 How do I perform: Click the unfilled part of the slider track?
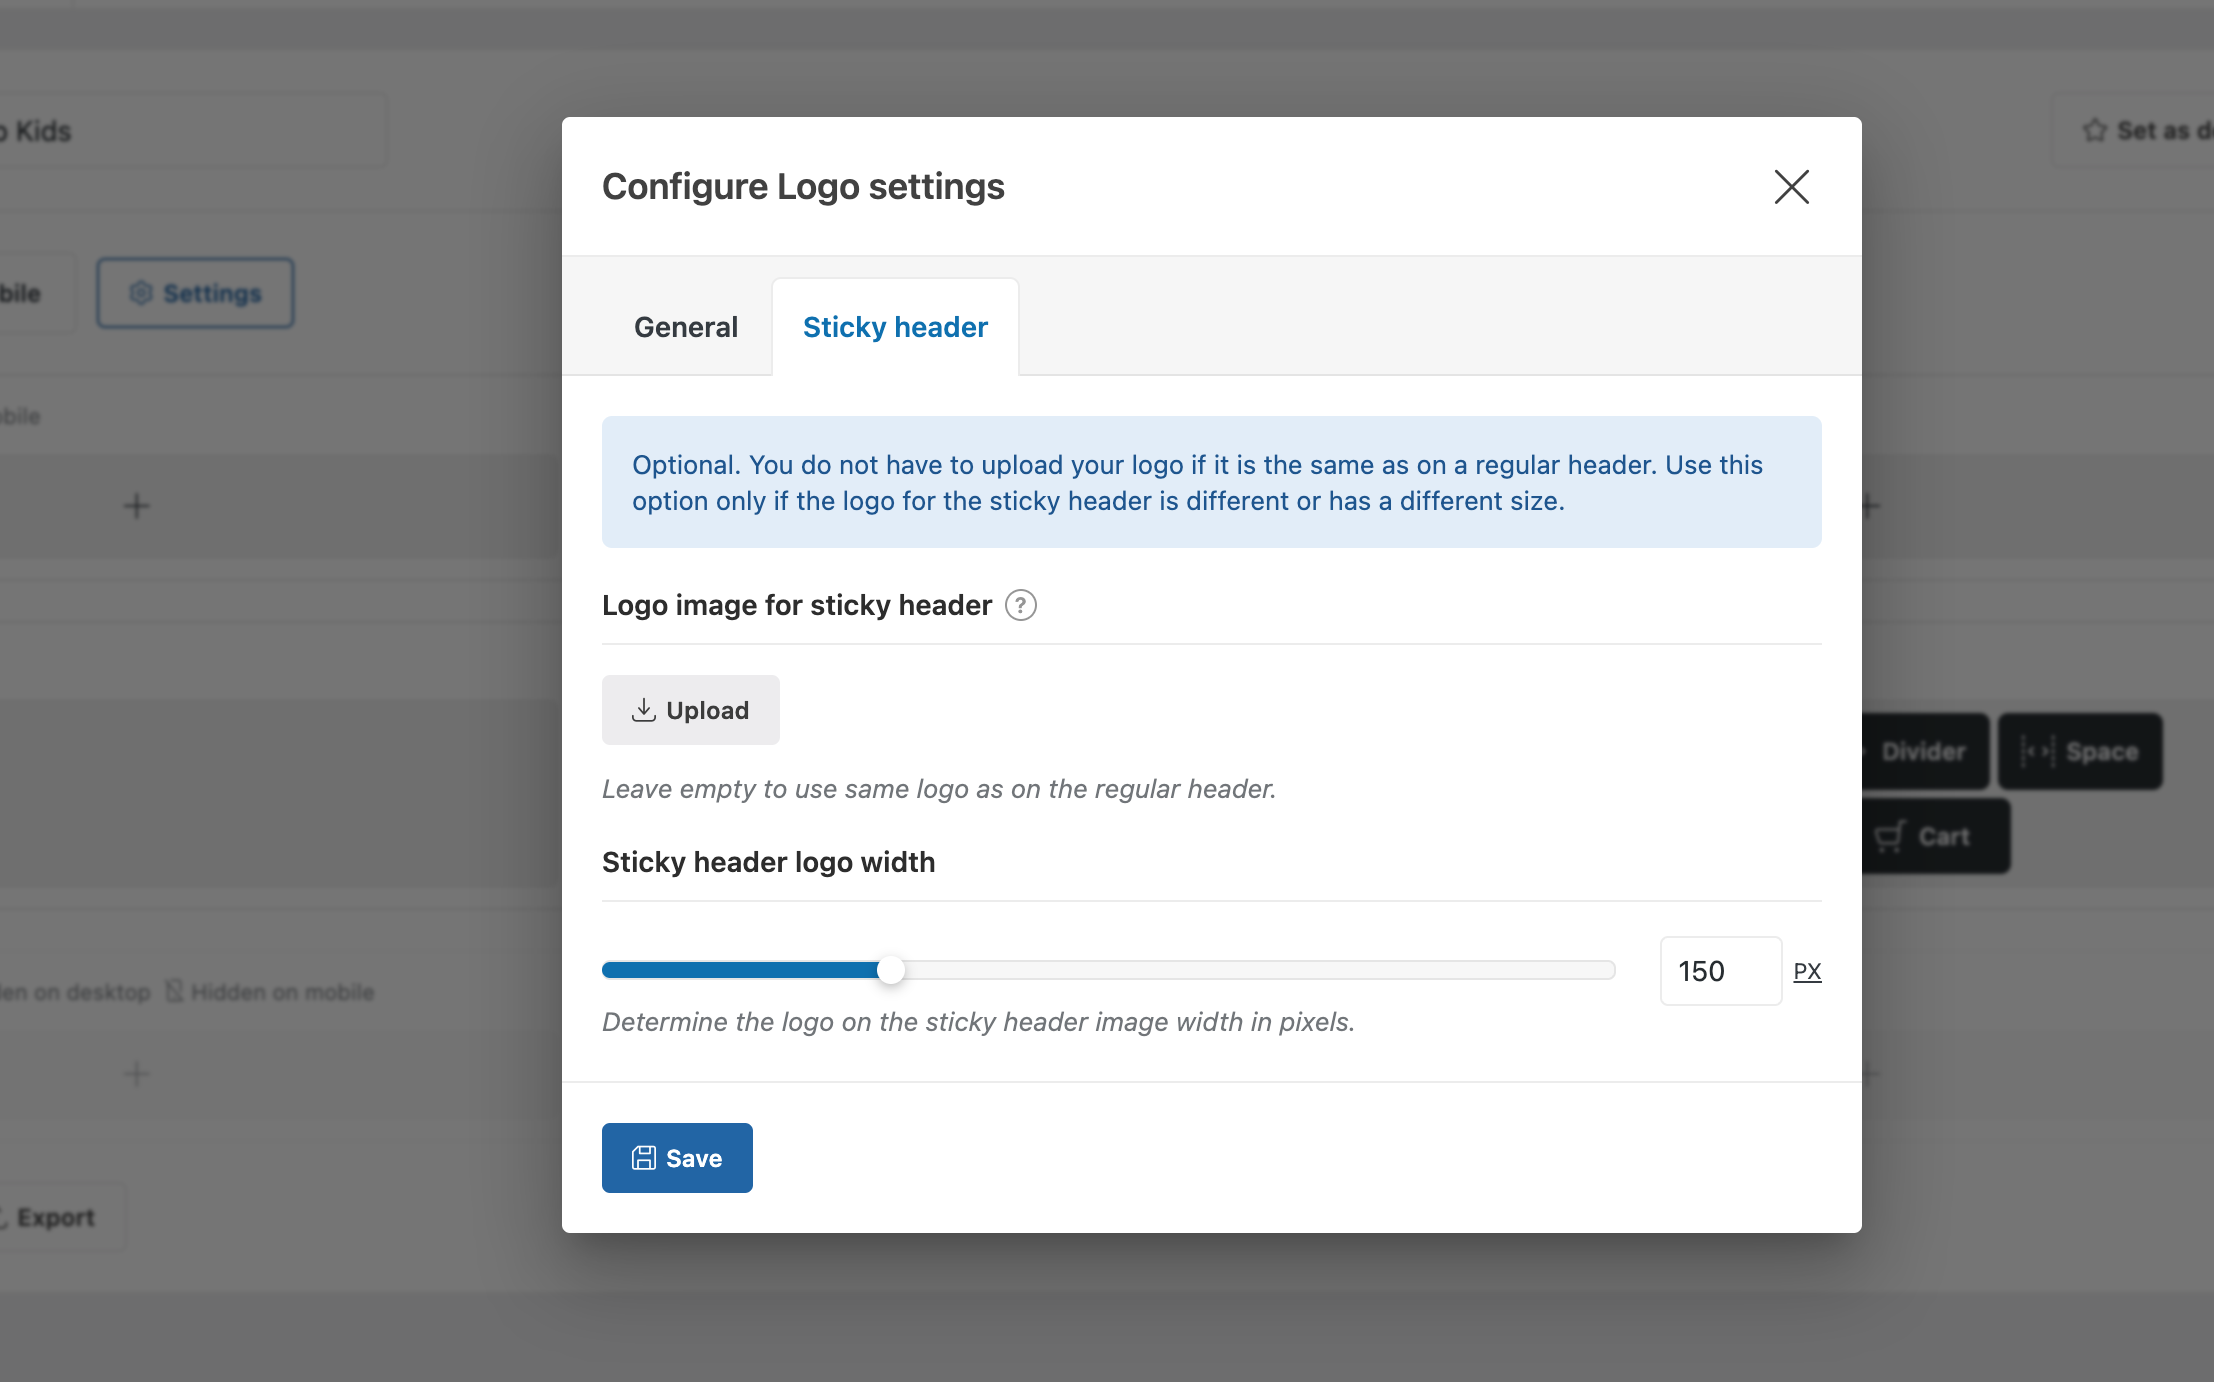point(1250,970)
